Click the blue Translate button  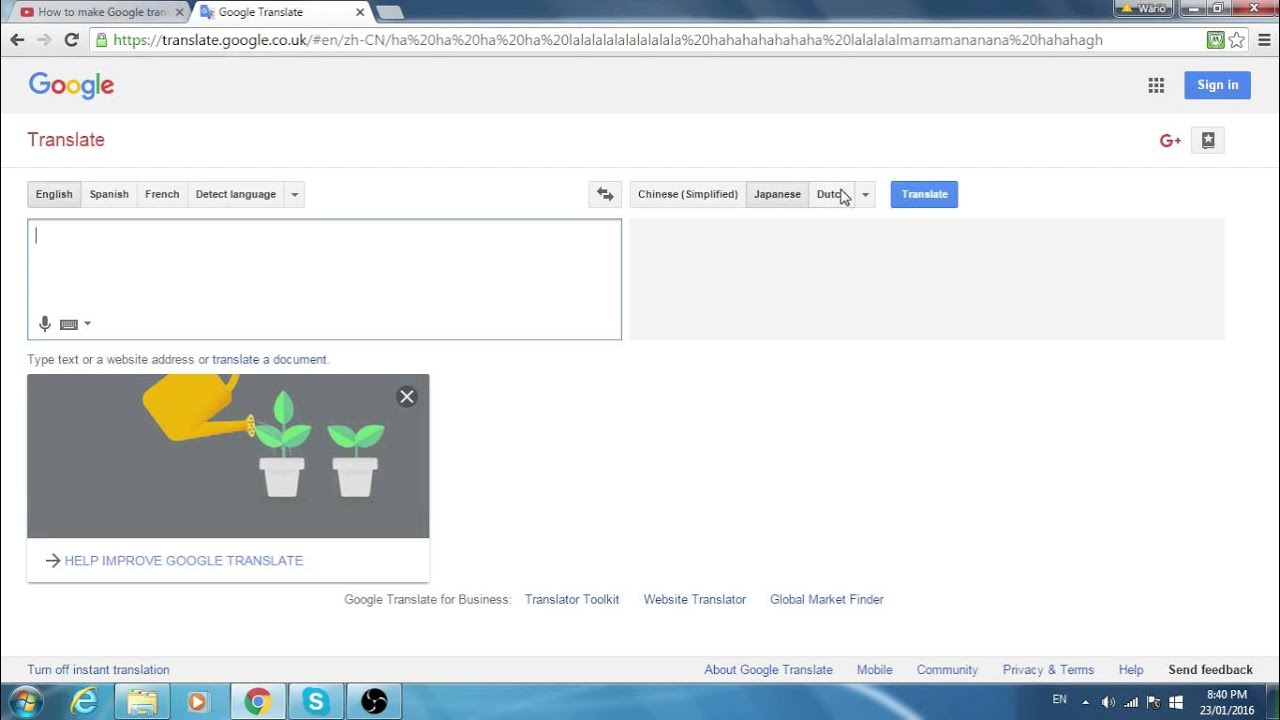924,194
